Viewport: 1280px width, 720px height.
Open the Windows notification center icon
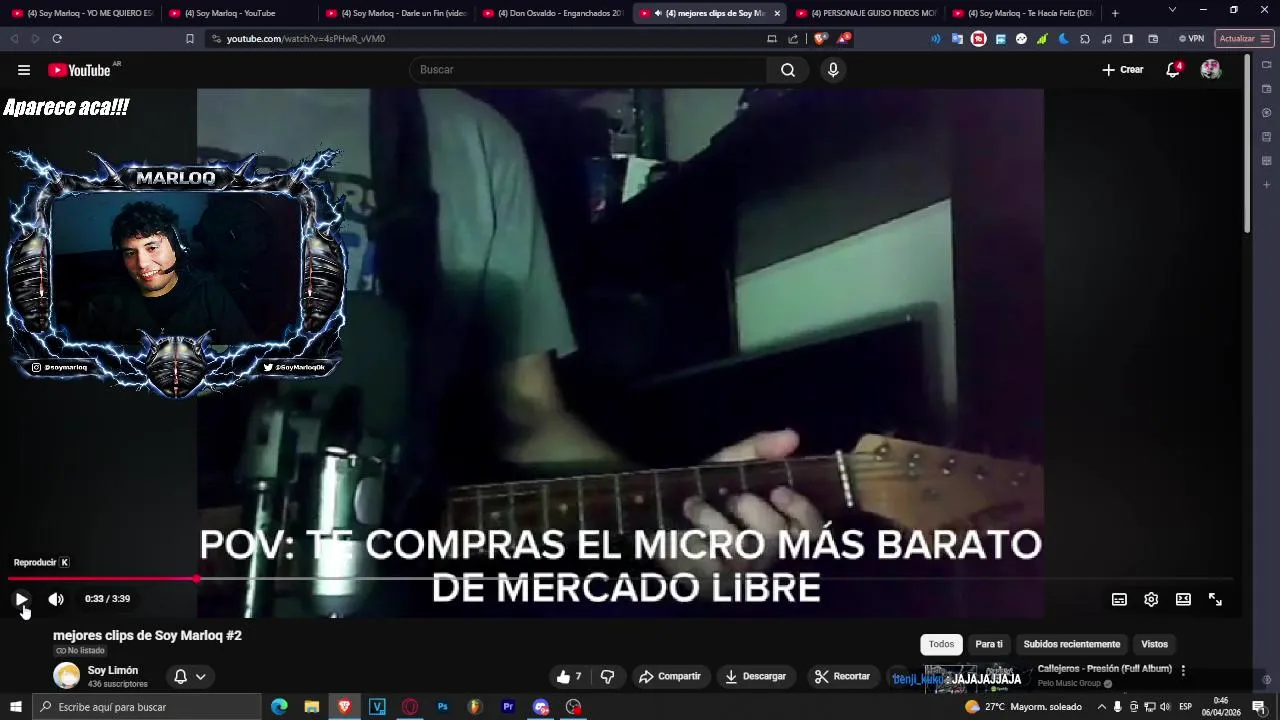coord(1259,707)
